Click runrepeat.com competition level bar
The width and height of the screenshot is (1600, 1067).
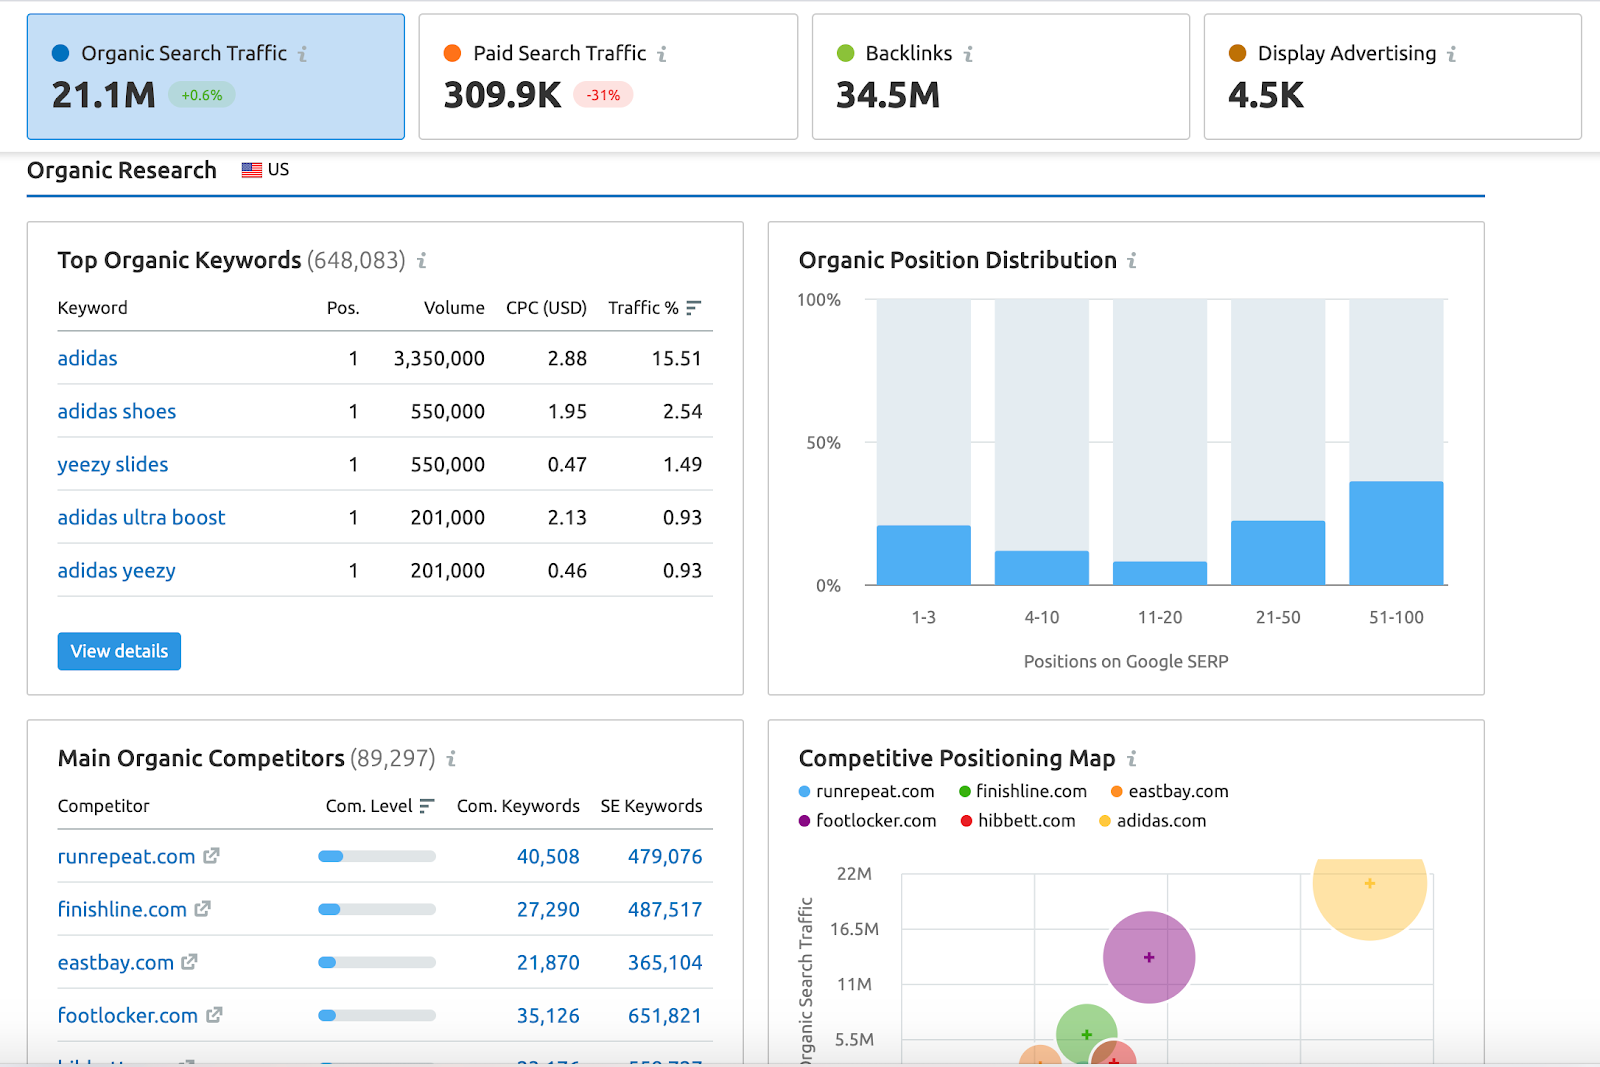pos(377,856)
